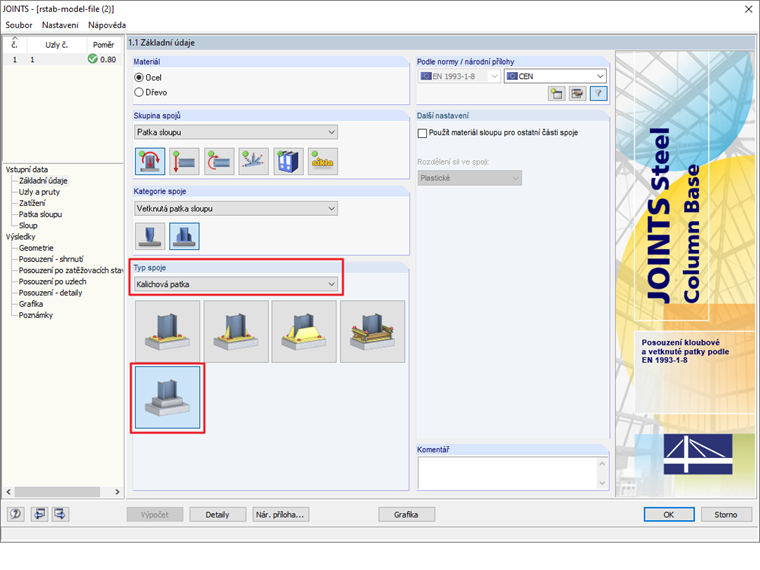760x570 pixels.
Task: Cancel with the Storno button
Action: (726, 515)
